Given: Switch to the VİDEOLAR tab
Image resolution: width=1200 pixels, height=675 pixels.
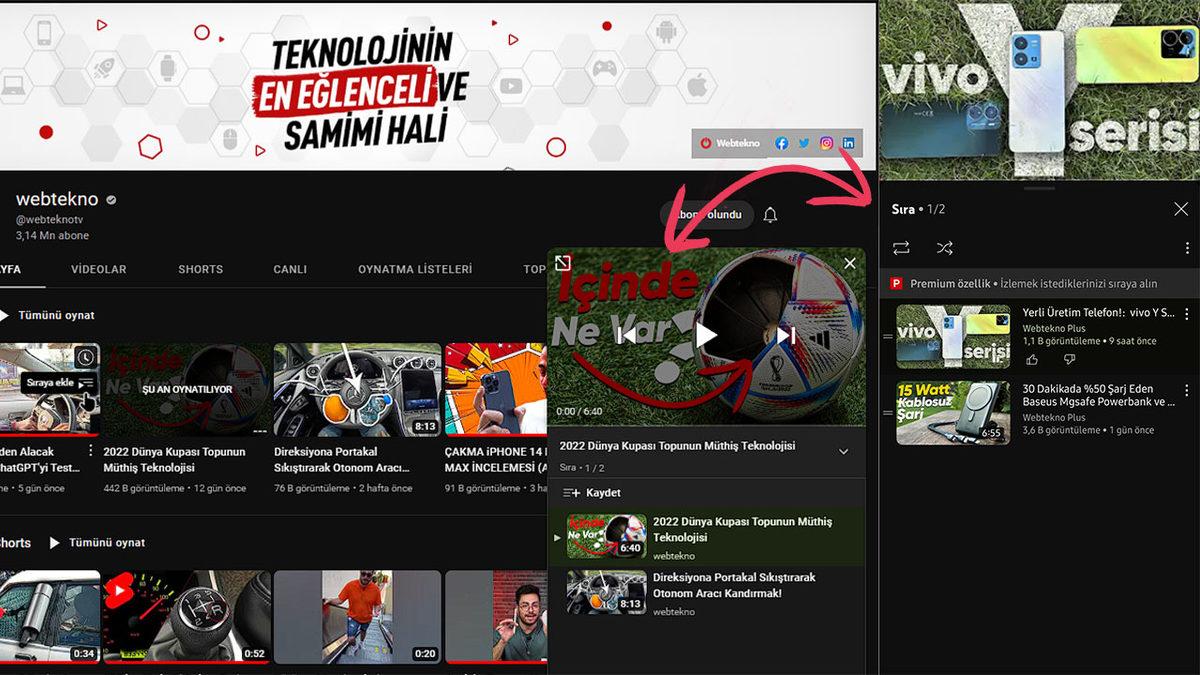Looking at the screenshot, I should [x=99, y=269].
